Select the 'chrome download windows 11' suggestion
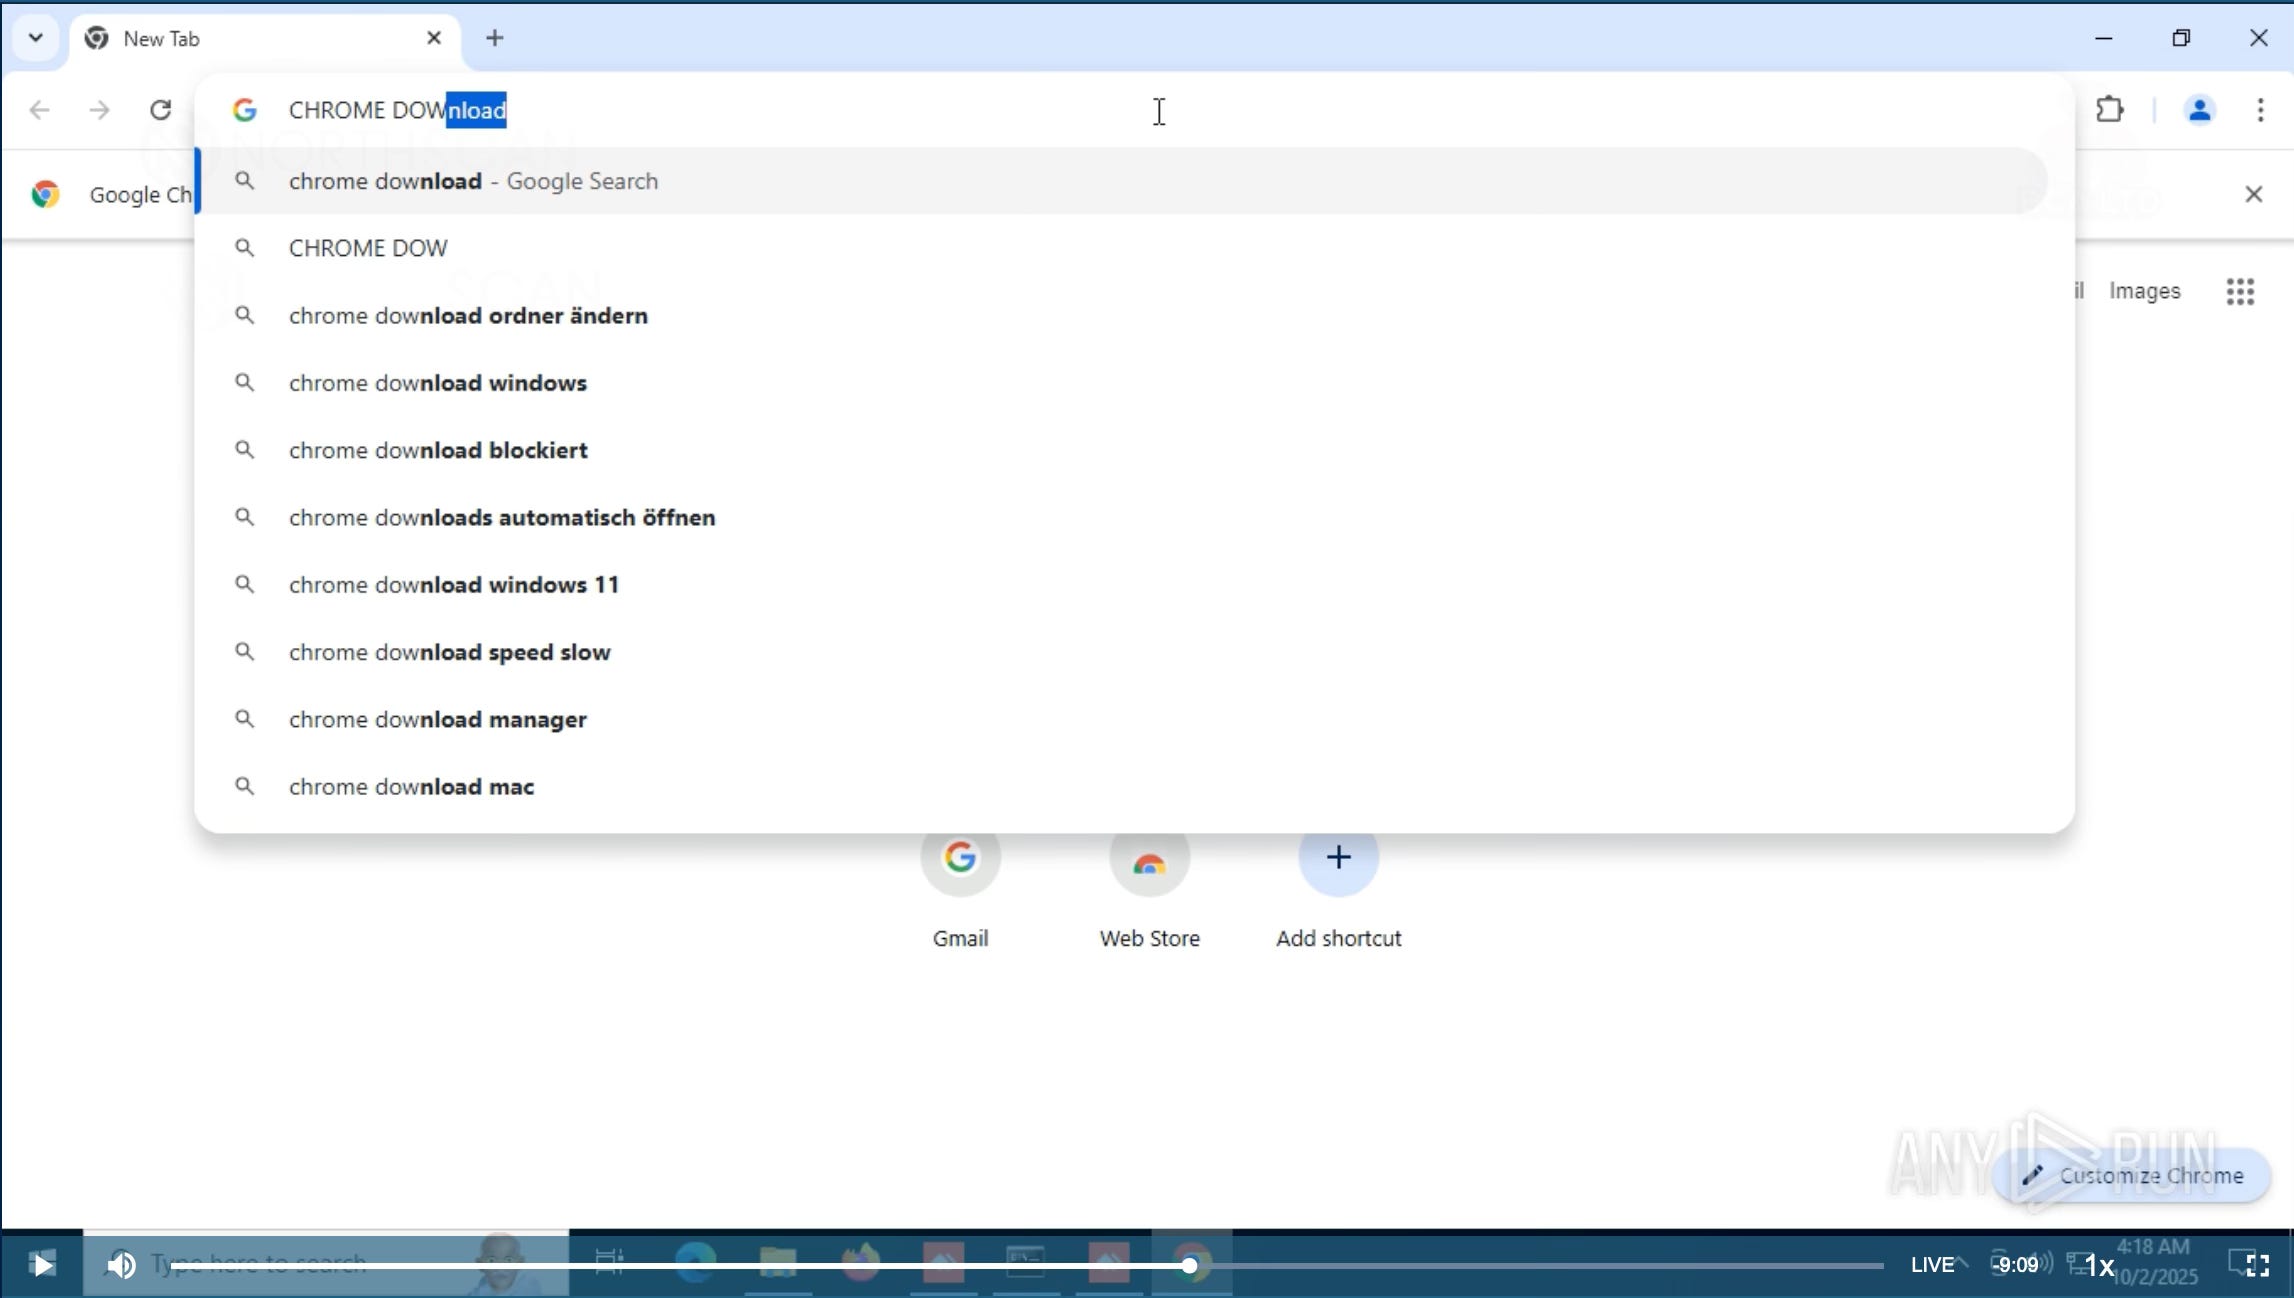 click(454, 585)
